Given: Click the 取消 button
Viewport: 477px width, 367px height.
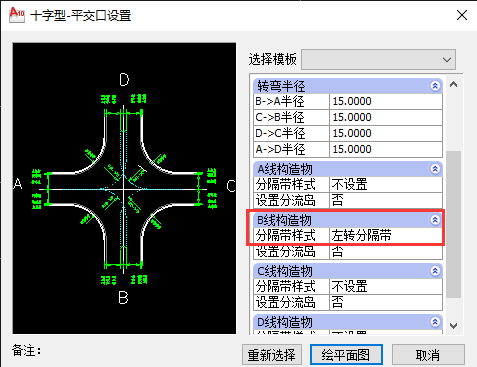Looking at the screenshot, I should [x=428, y=355].
